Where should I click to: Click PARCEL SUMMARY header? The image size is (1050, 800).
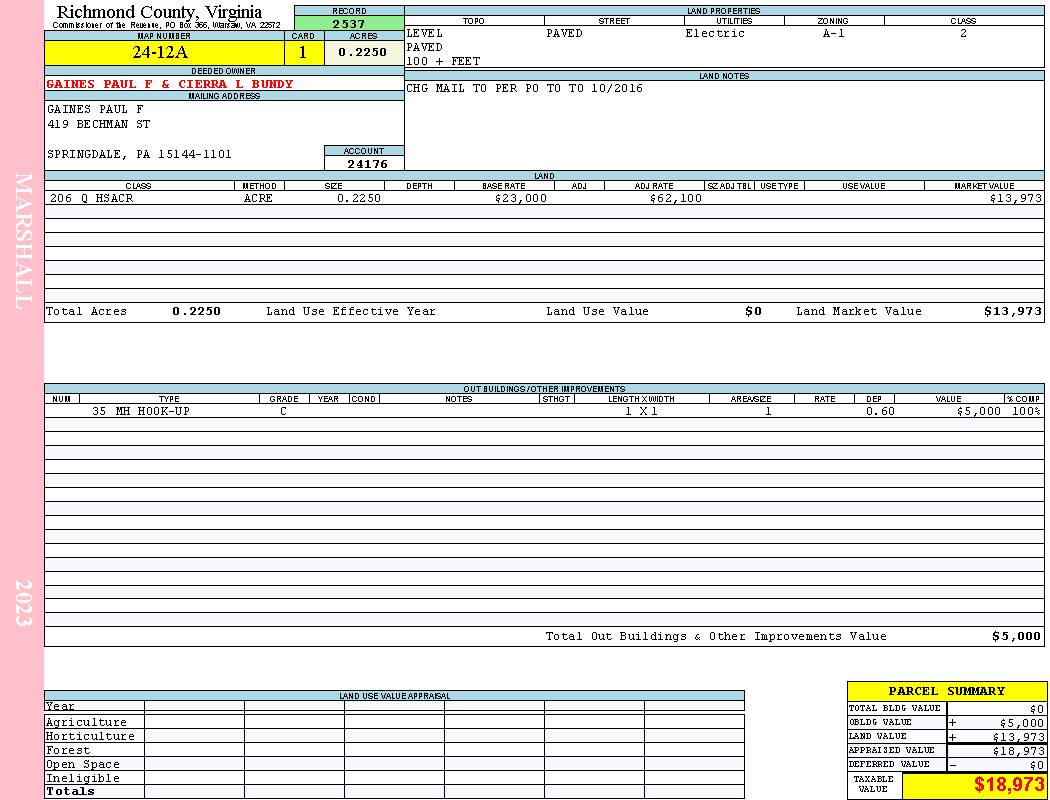[x=946, y=691]
